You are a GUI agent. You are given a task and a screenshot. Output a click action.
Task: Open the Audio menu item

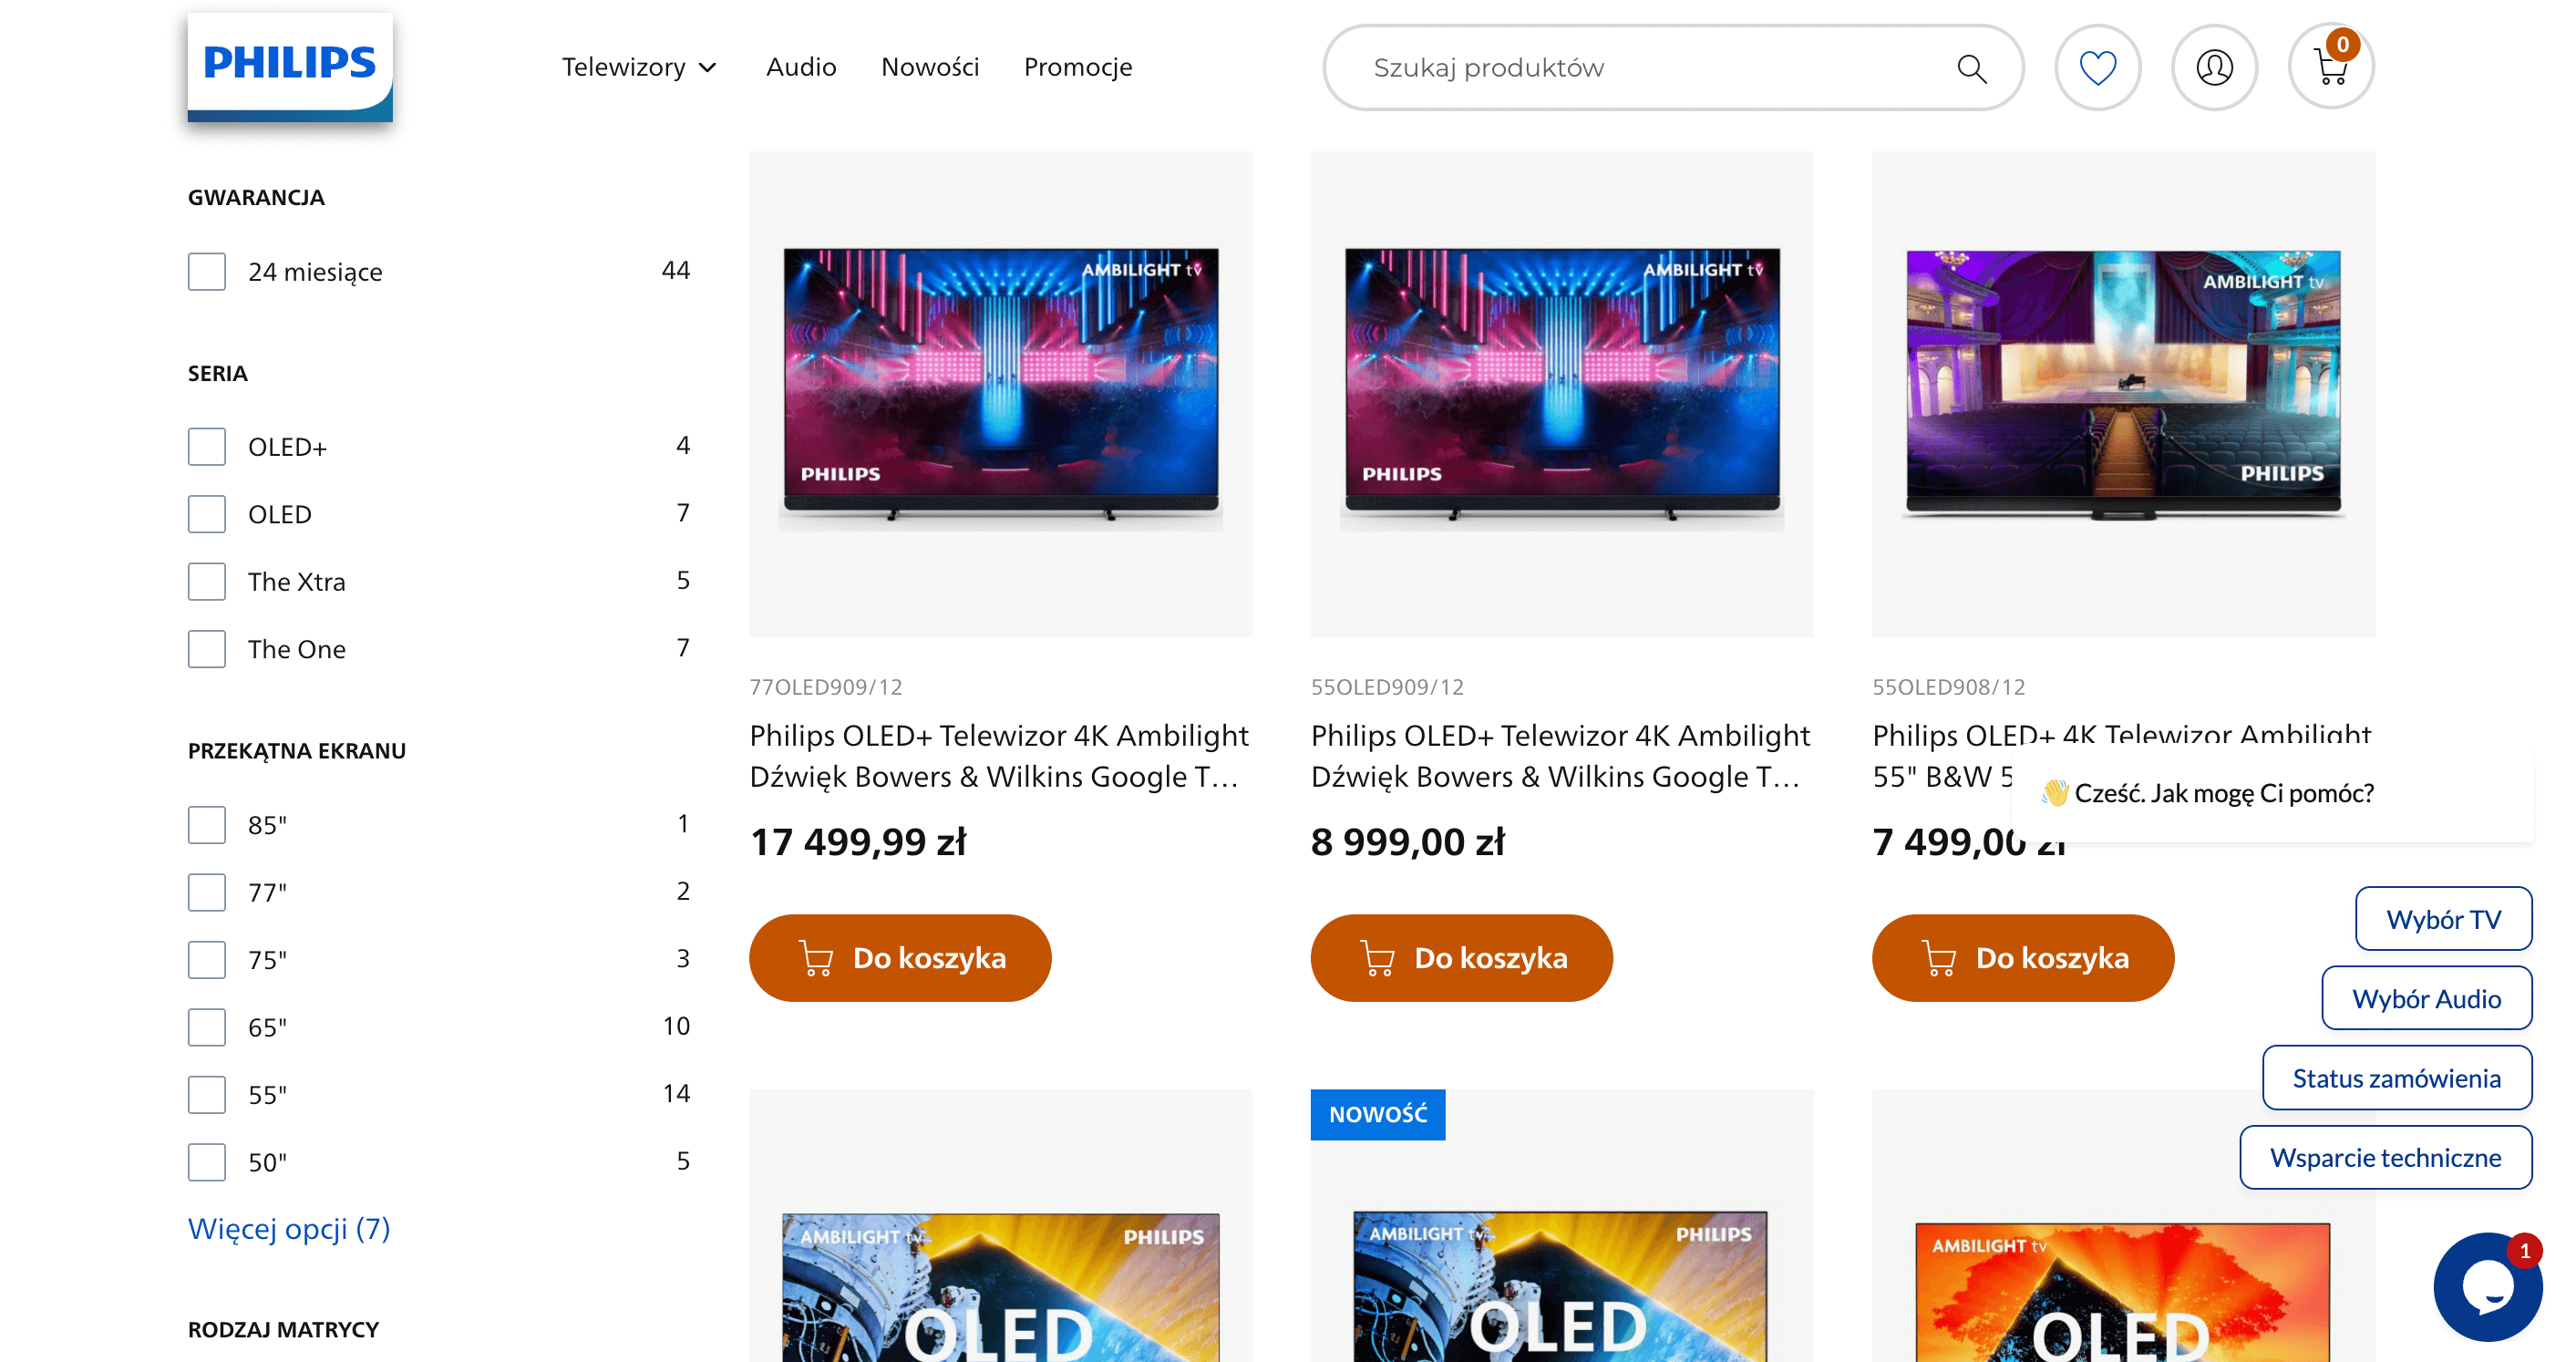(801, 67)
